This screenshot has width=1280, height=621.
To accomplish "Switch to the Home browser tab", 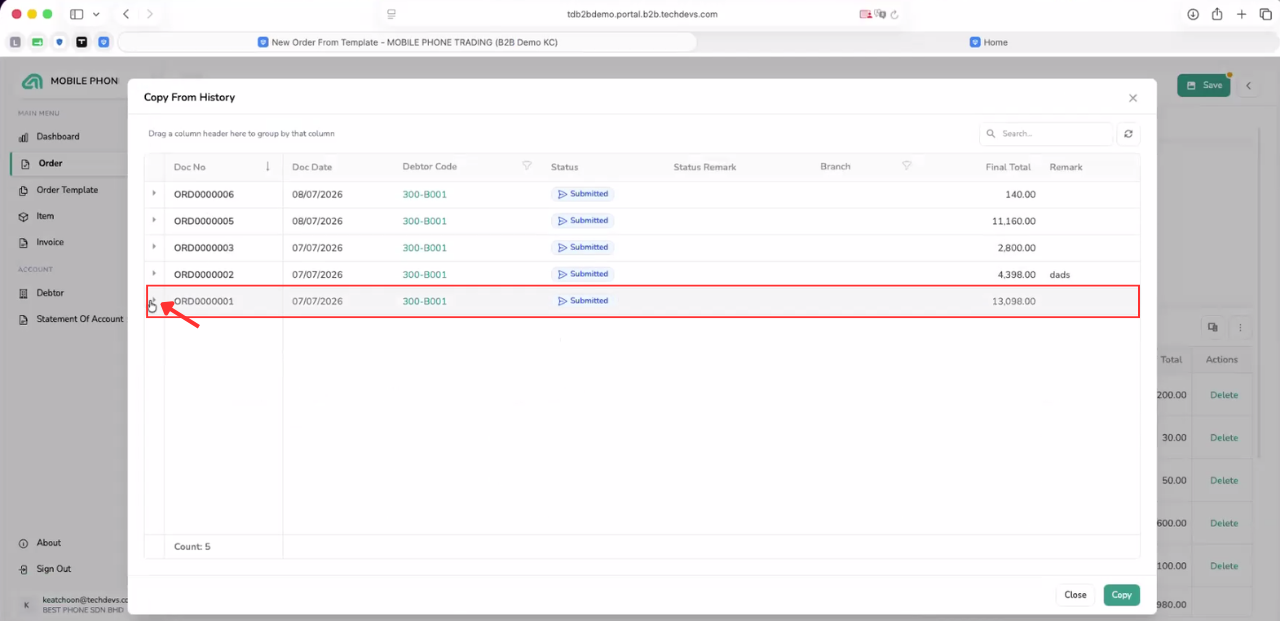I will 988,42.
